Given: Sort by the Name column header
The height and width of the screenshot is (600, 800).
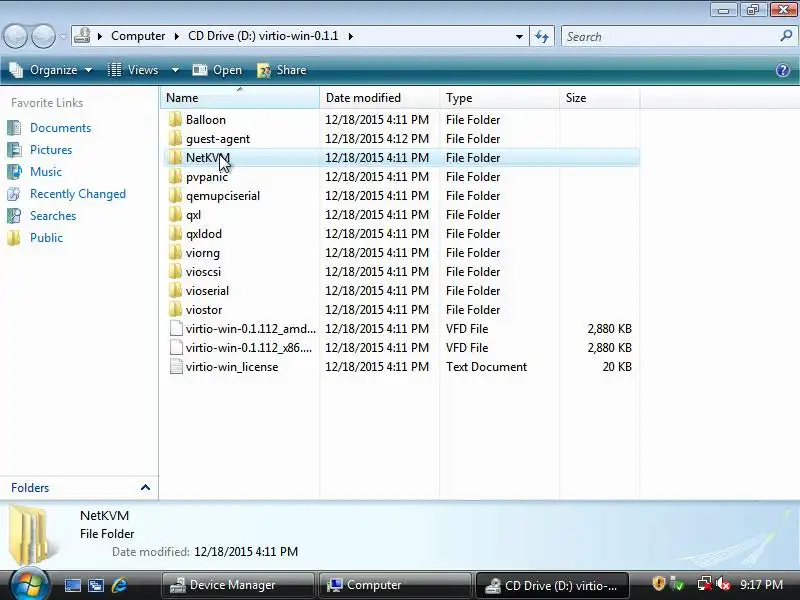Looking at the screenshot, I should pos(240,97).
